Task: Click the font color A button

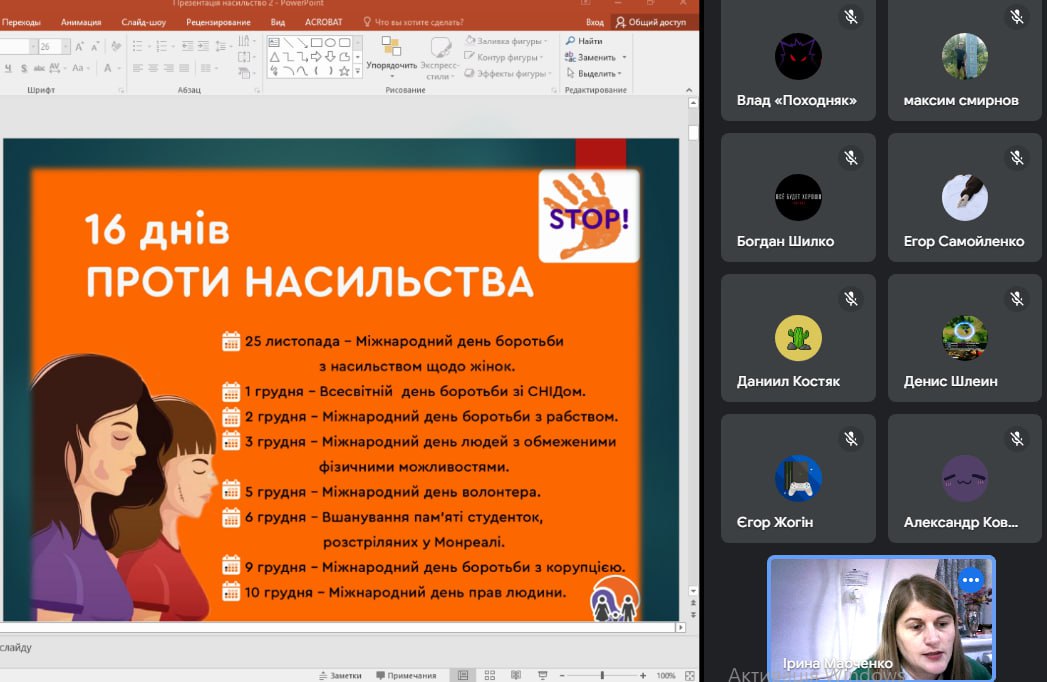Action: (108, 68)
